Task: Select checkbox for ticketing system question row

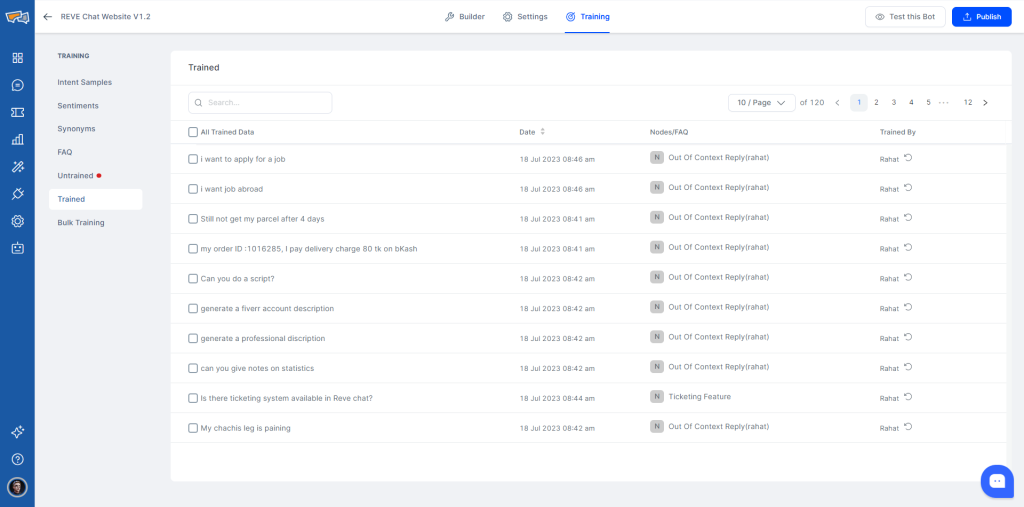Action: tap(193, 398)
